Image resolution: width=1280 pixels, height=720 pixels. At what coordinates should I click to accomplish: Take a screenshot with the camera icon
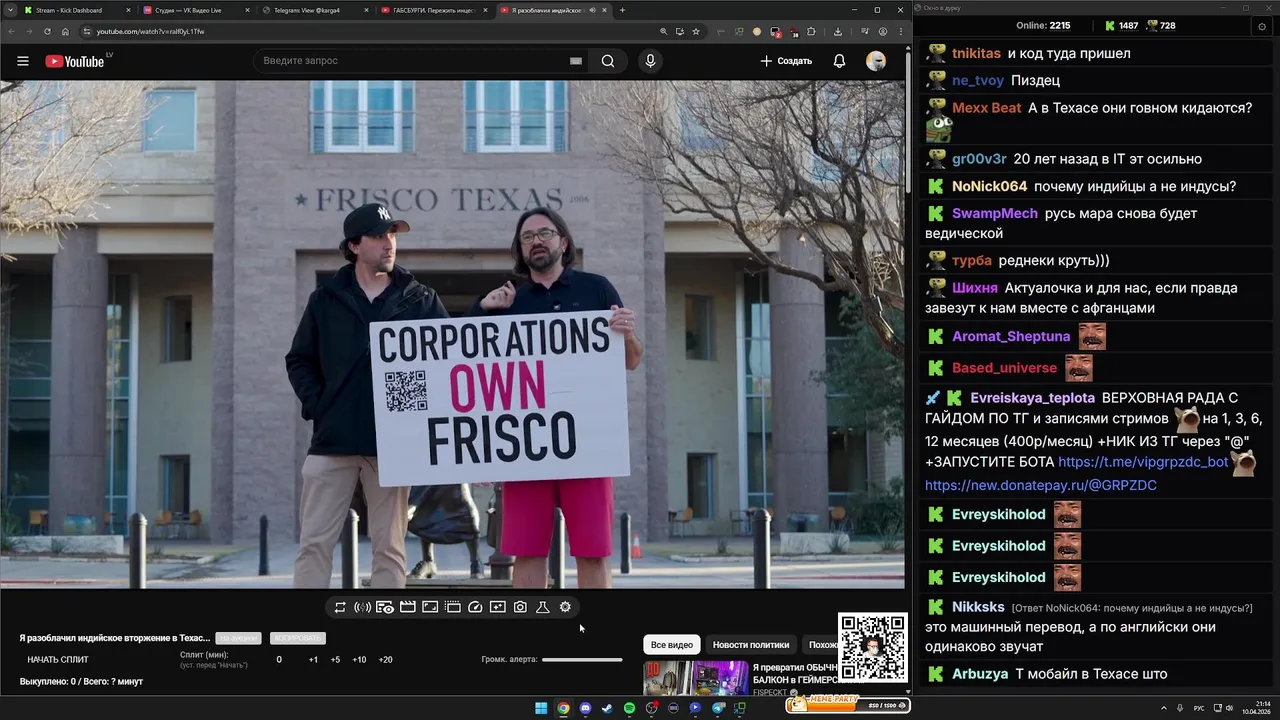pos(520,607)
